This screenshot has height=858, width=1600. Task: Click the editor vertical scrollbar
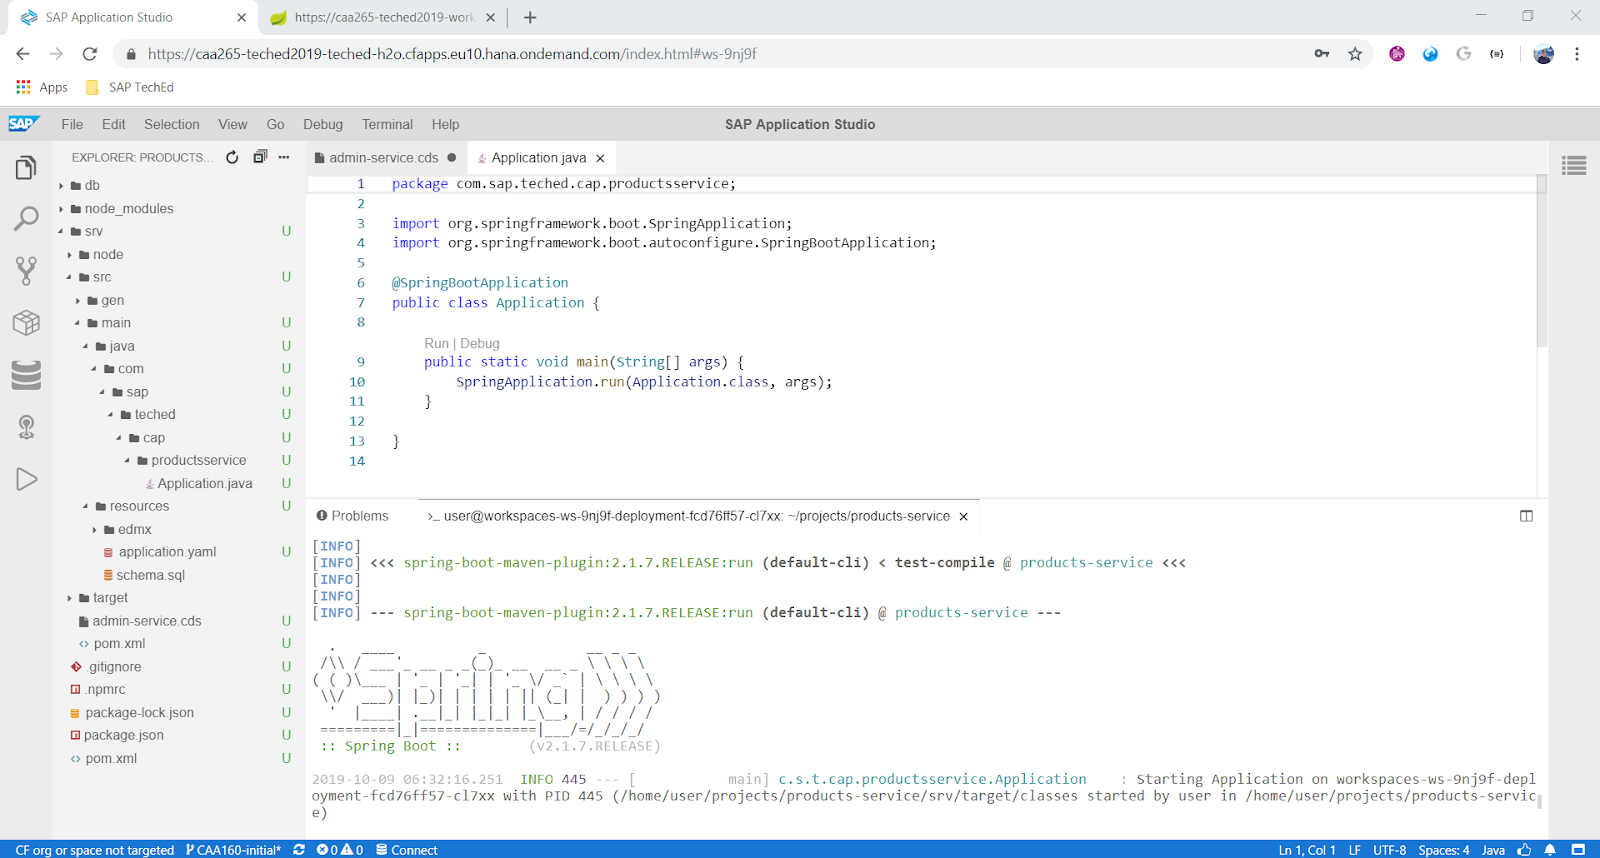click(1541, 260)
